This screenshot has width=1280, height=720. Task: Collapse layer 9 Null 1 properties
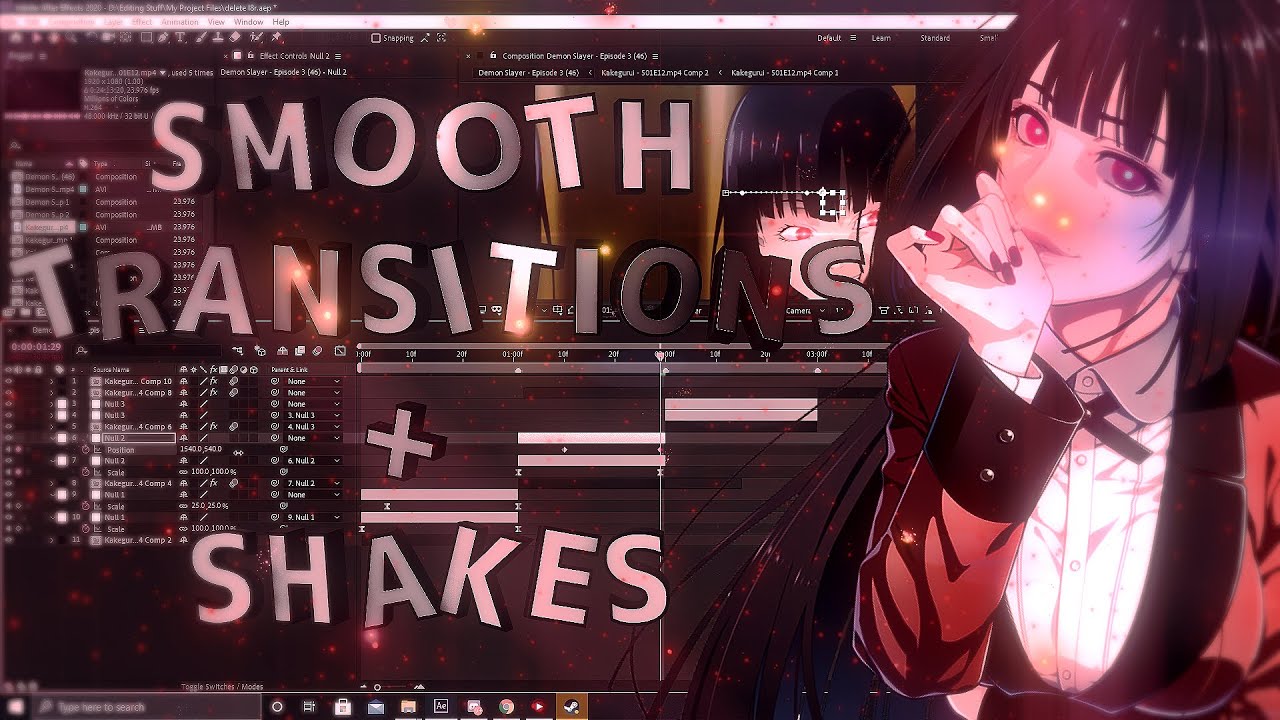point(52,495)
